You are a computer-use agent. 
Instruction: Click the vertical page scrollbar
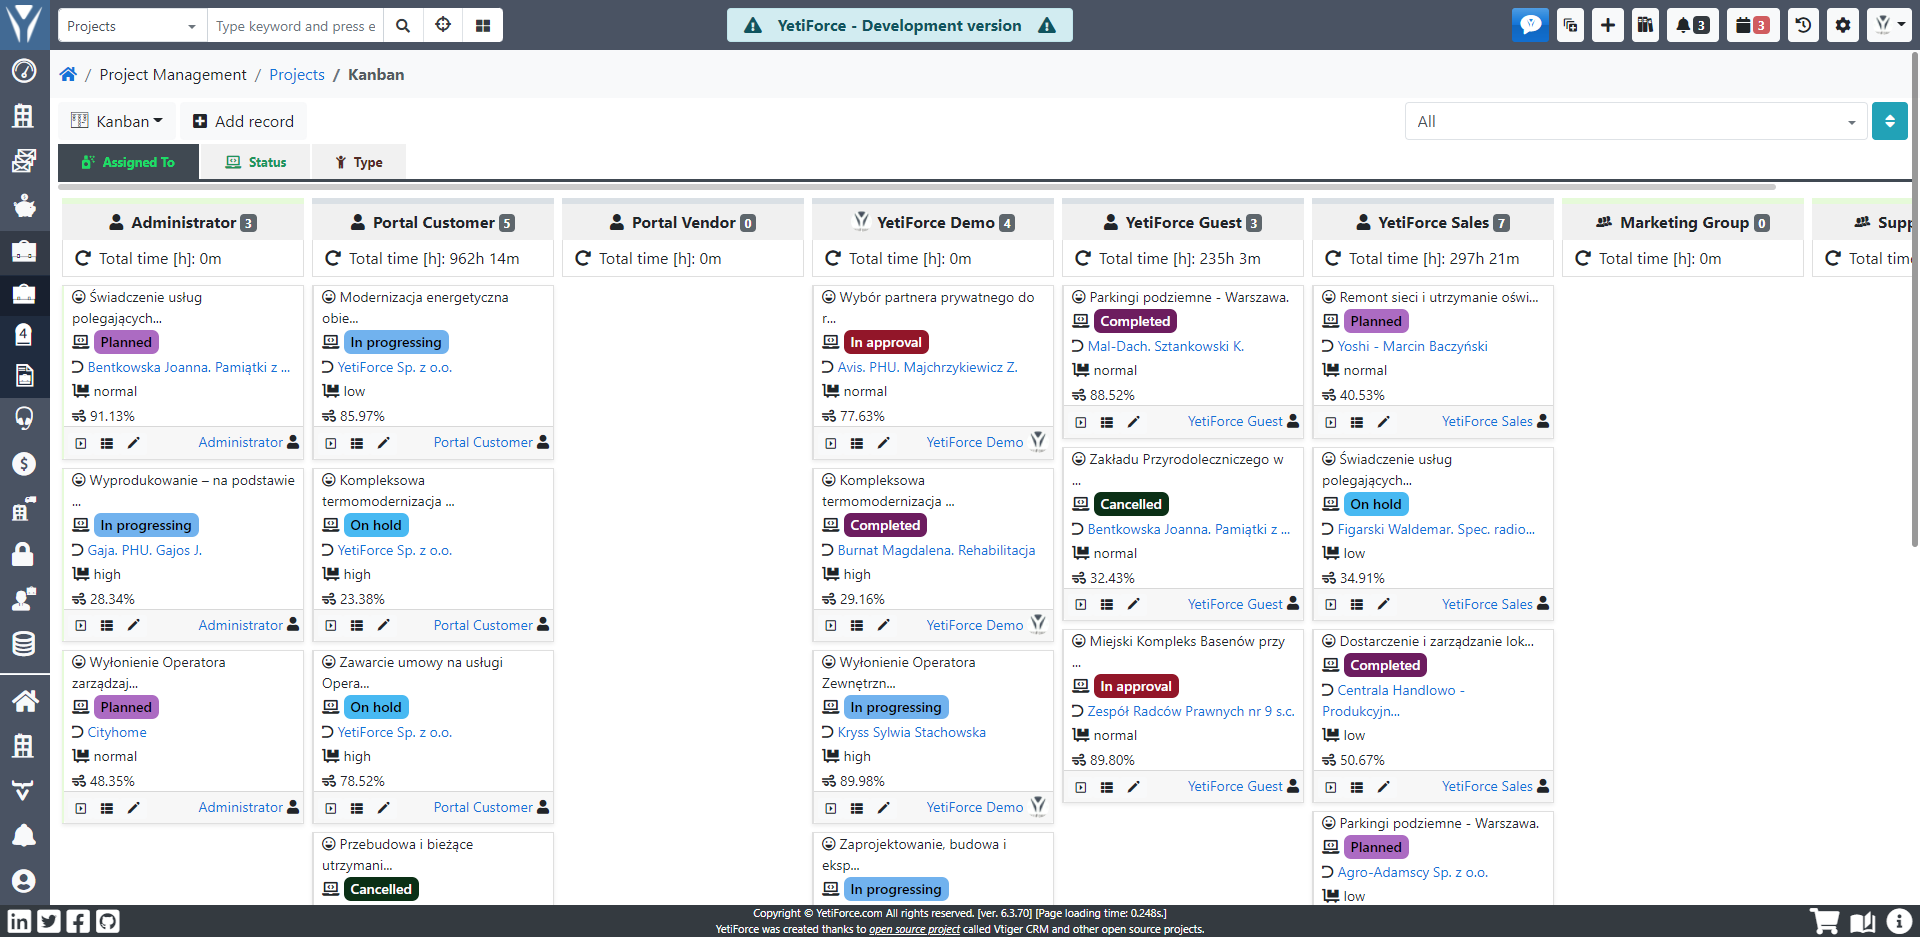point(1914,300)
